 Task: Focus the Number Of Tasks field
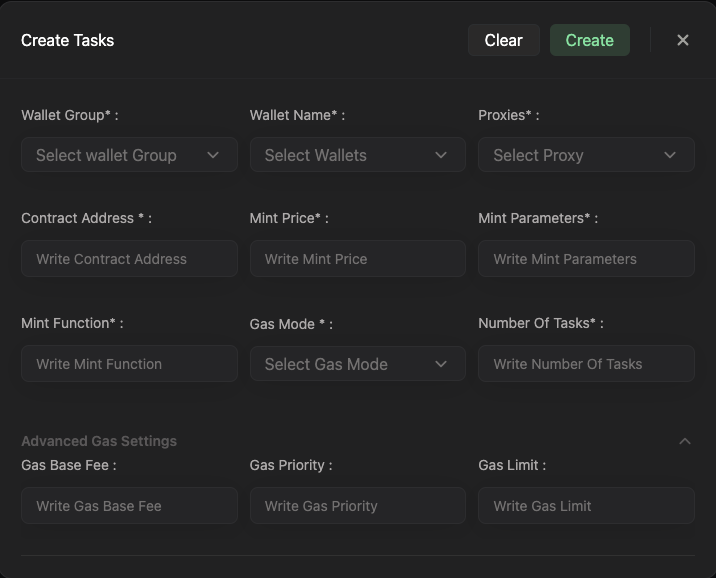click(586, 364)
